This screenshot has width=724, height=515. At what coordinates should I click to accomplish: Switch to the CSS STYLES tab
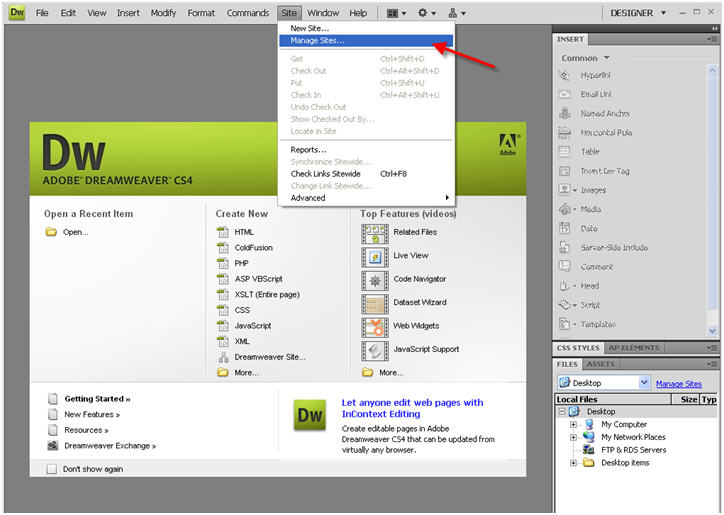click(x=578, y=348)
